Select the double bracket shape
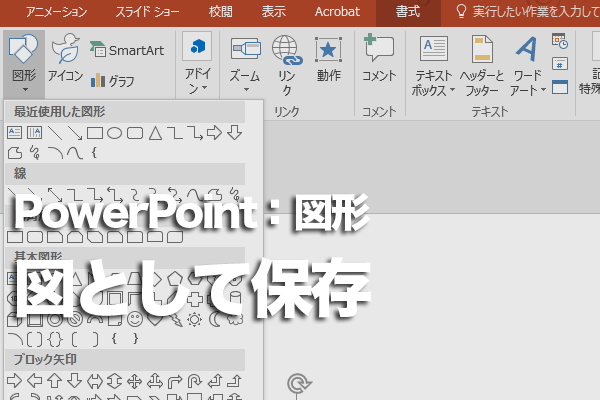600x400 pixels. (34, 339)
